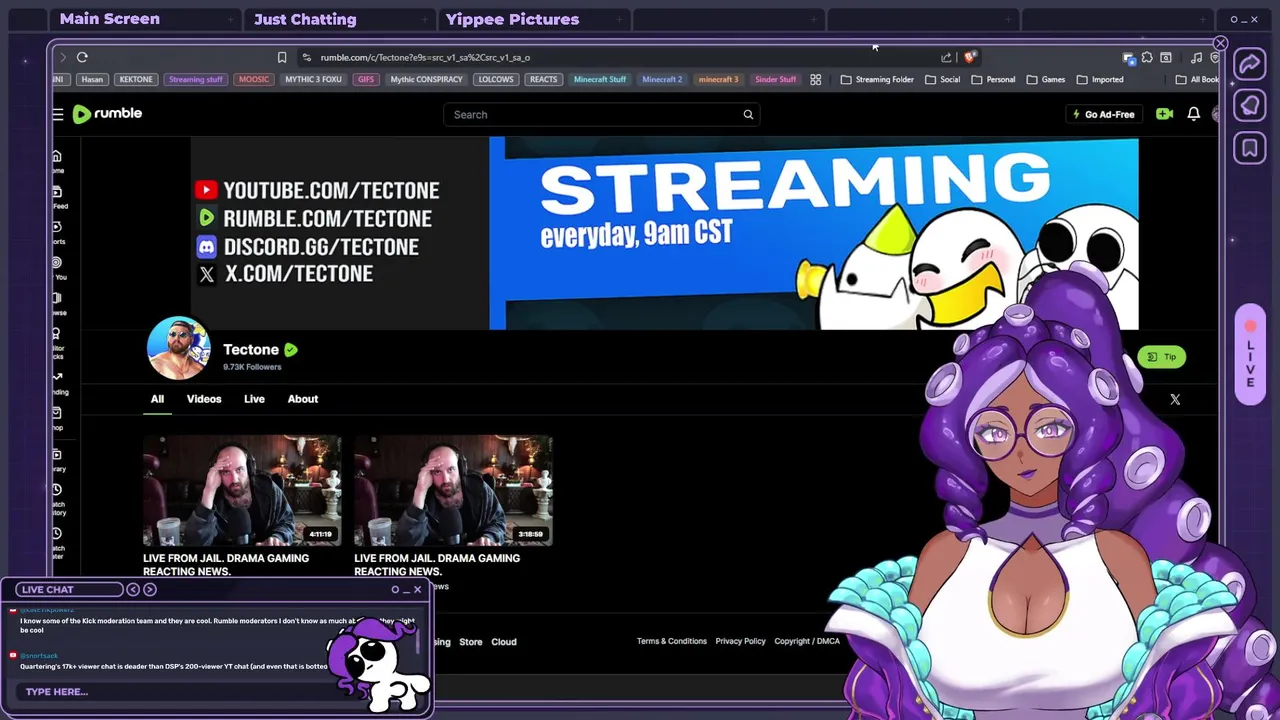Viewport: 1280px width, 720px height.
Task: Click the overlay bell icon on right panel
Action: coord(1250,106)
